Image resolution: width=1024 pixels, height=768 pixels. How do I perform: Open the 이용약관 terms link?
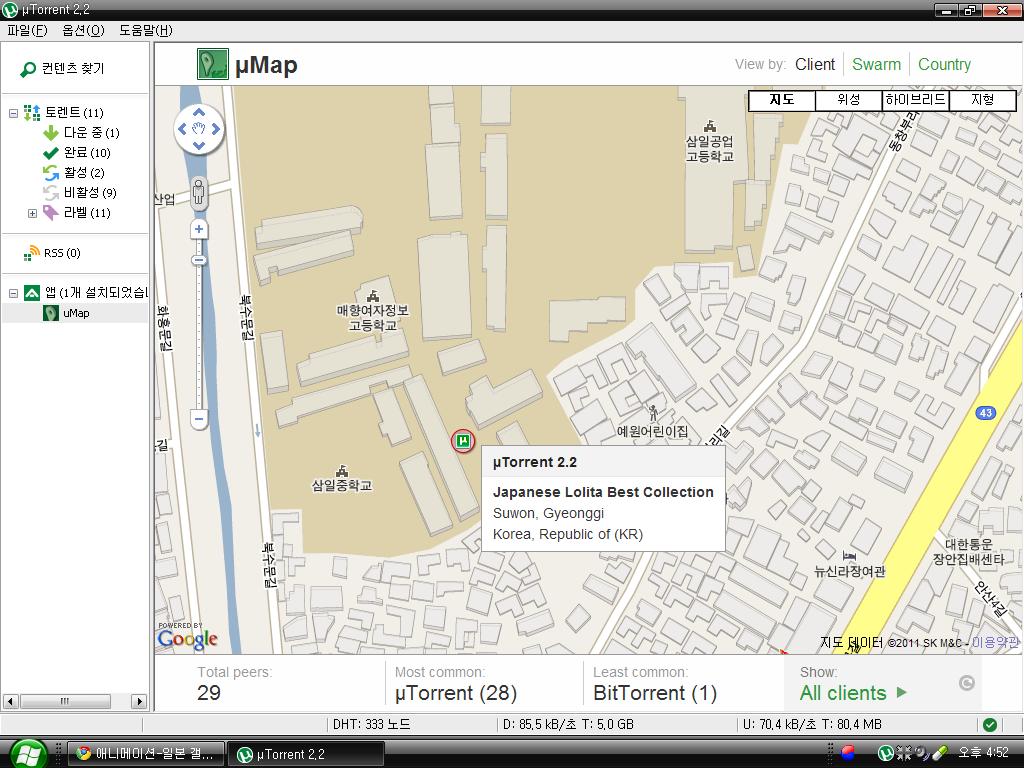[995, 643]
